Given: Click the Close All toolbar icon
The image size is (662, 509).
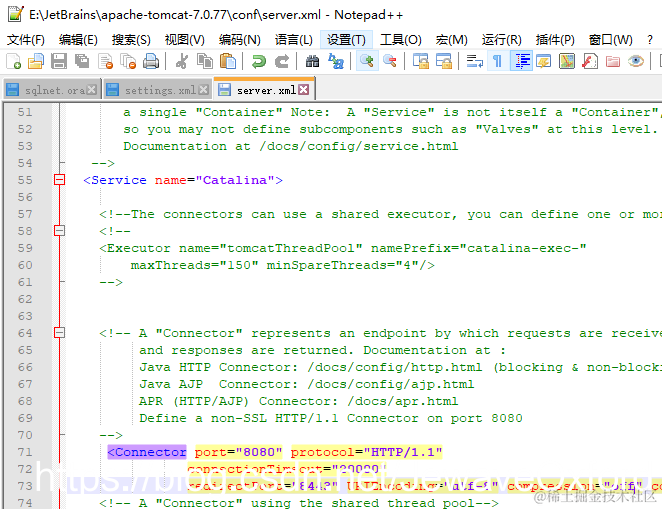Looking at the screenshot, I should [128, 62].
